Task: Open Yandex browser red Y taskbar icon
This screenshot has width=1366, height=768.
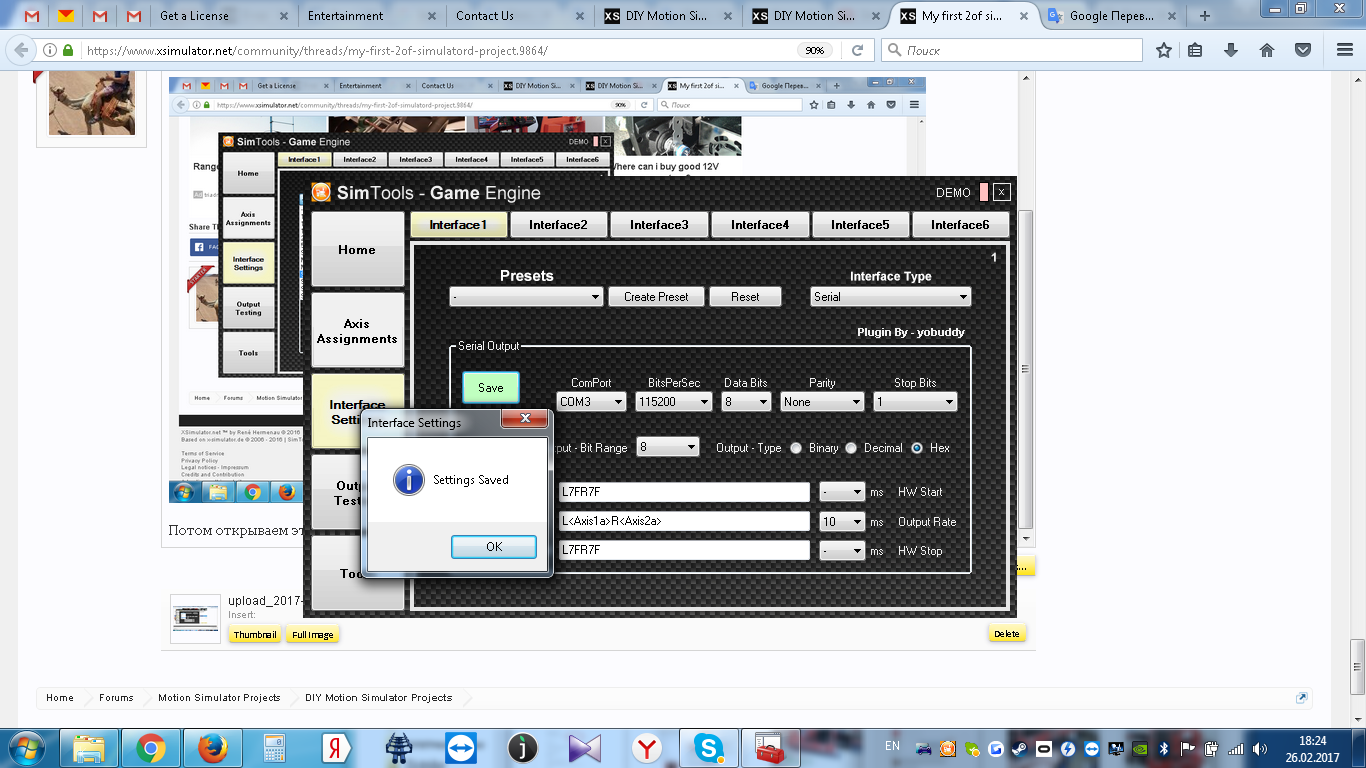Action: point(648,748)
